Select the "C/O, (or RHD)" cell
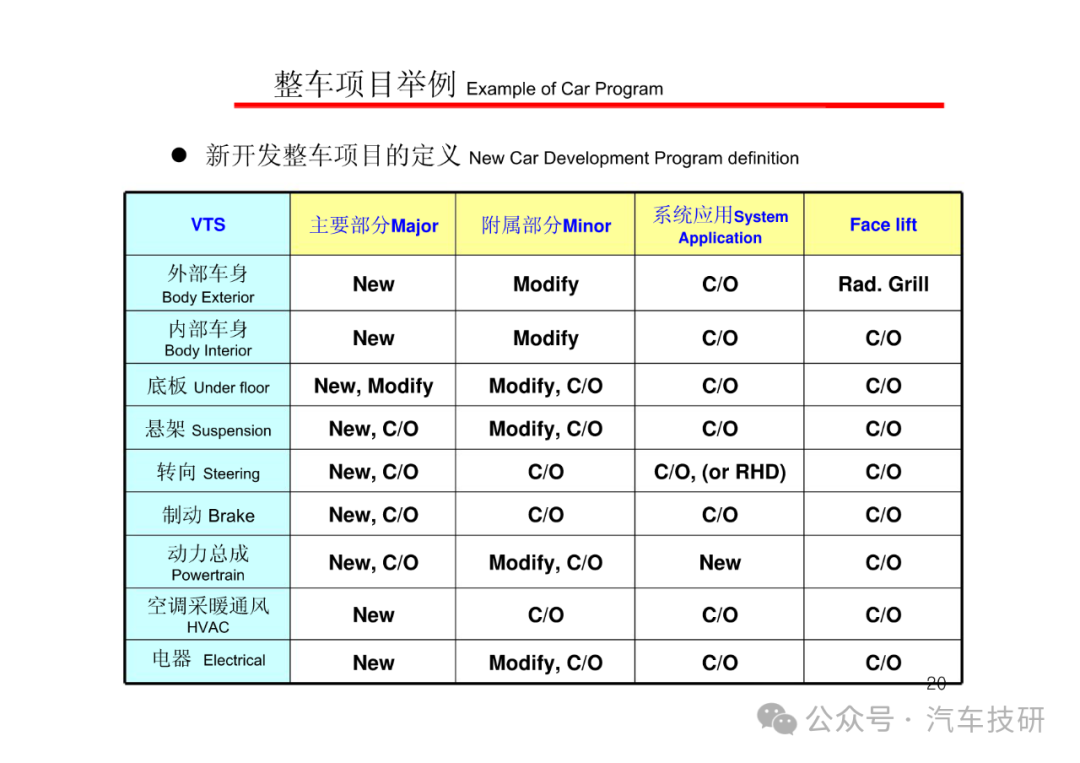1080x763 pixels. tap(720, 472)
